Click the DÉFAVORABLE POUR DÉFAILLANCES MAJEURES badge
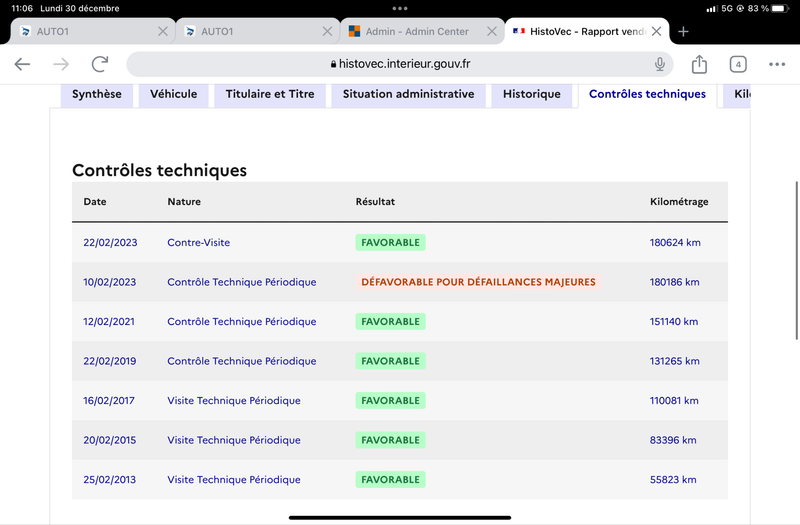Screen dimensions: 800x525 point(478,282)
